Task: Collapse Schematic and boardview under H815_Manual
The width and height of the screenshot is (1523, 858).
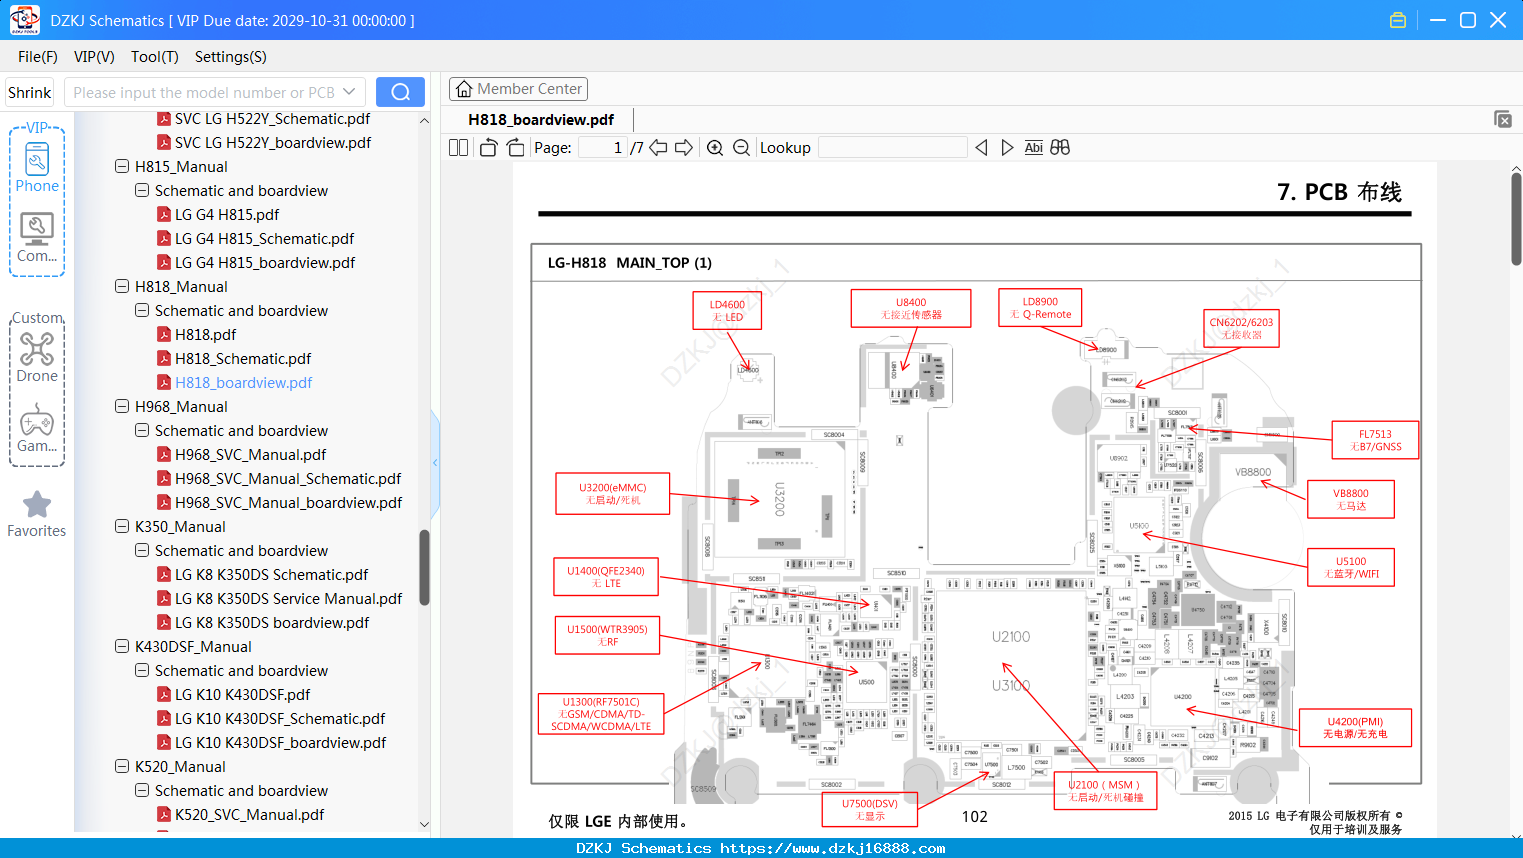Action: coord(142,190)
